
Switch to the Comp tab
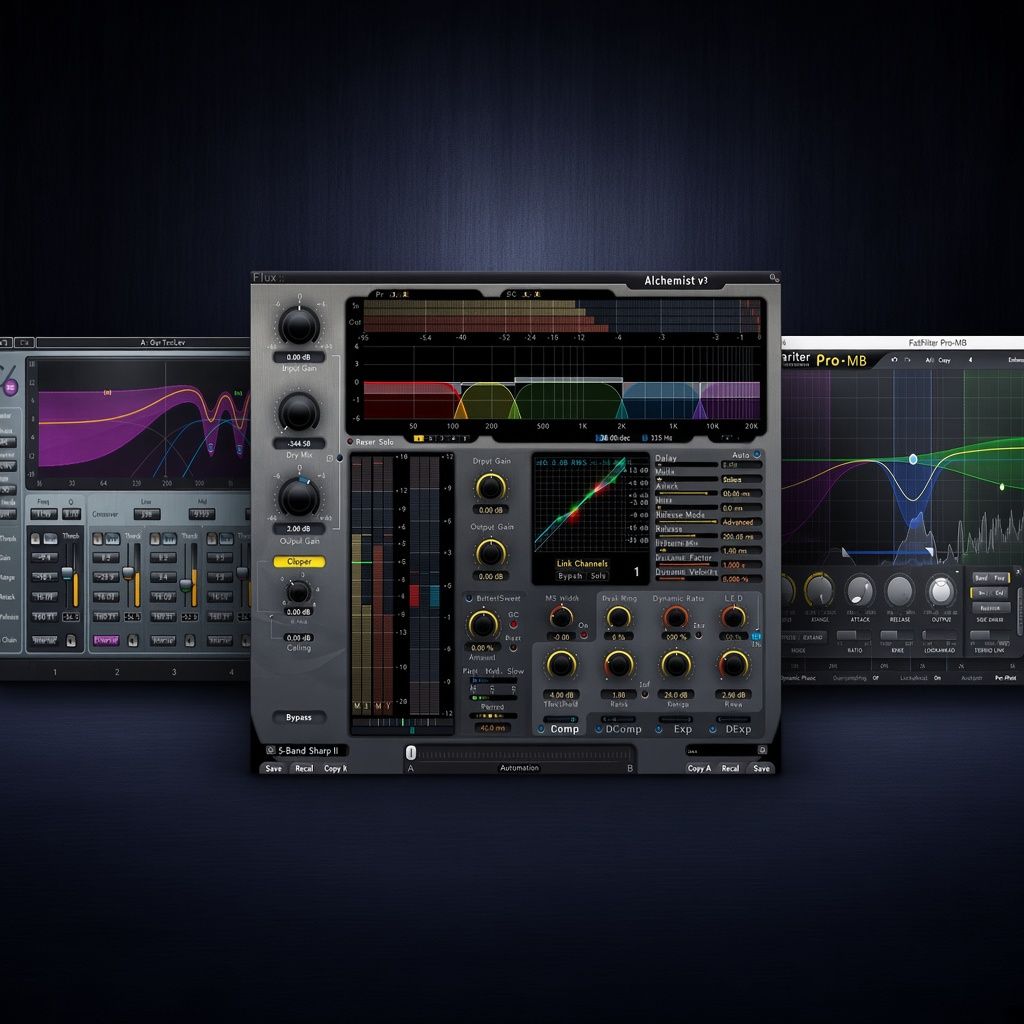[x=564, y=729]
